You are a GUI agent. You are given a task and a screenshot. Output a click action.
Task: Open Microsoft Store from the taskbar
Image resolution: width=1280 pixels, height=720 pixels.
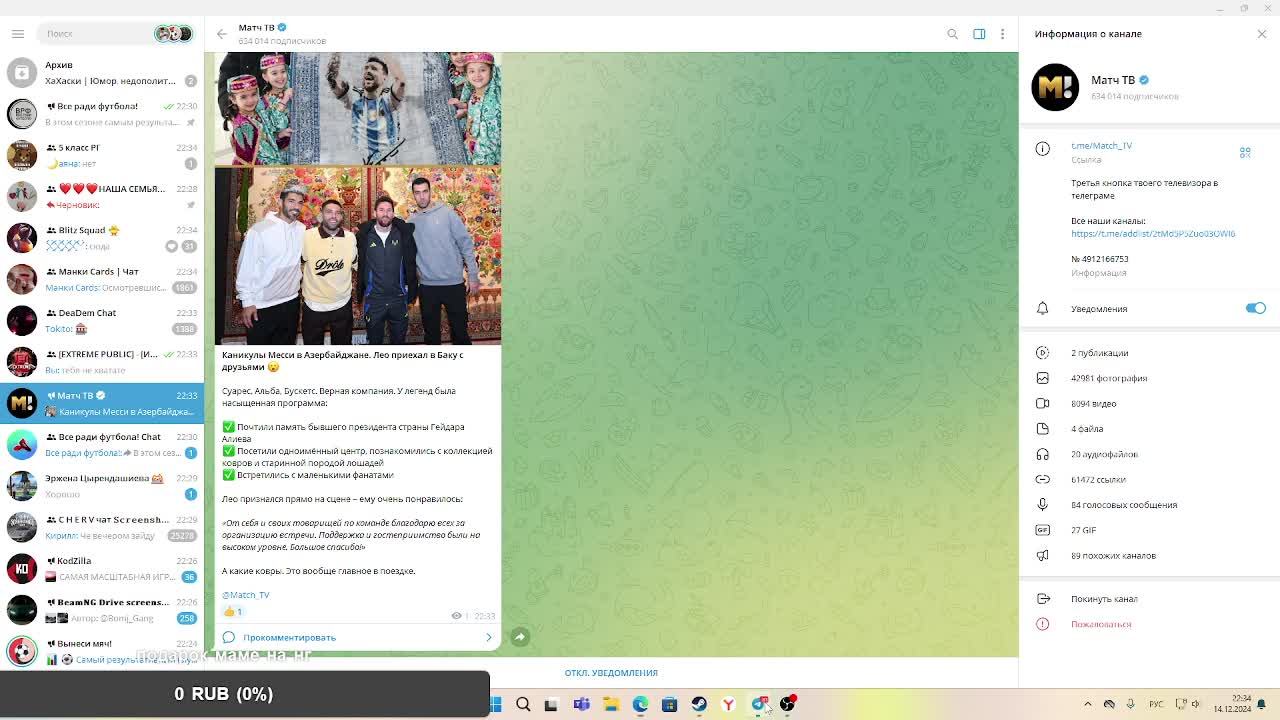(x=669, y=704)
